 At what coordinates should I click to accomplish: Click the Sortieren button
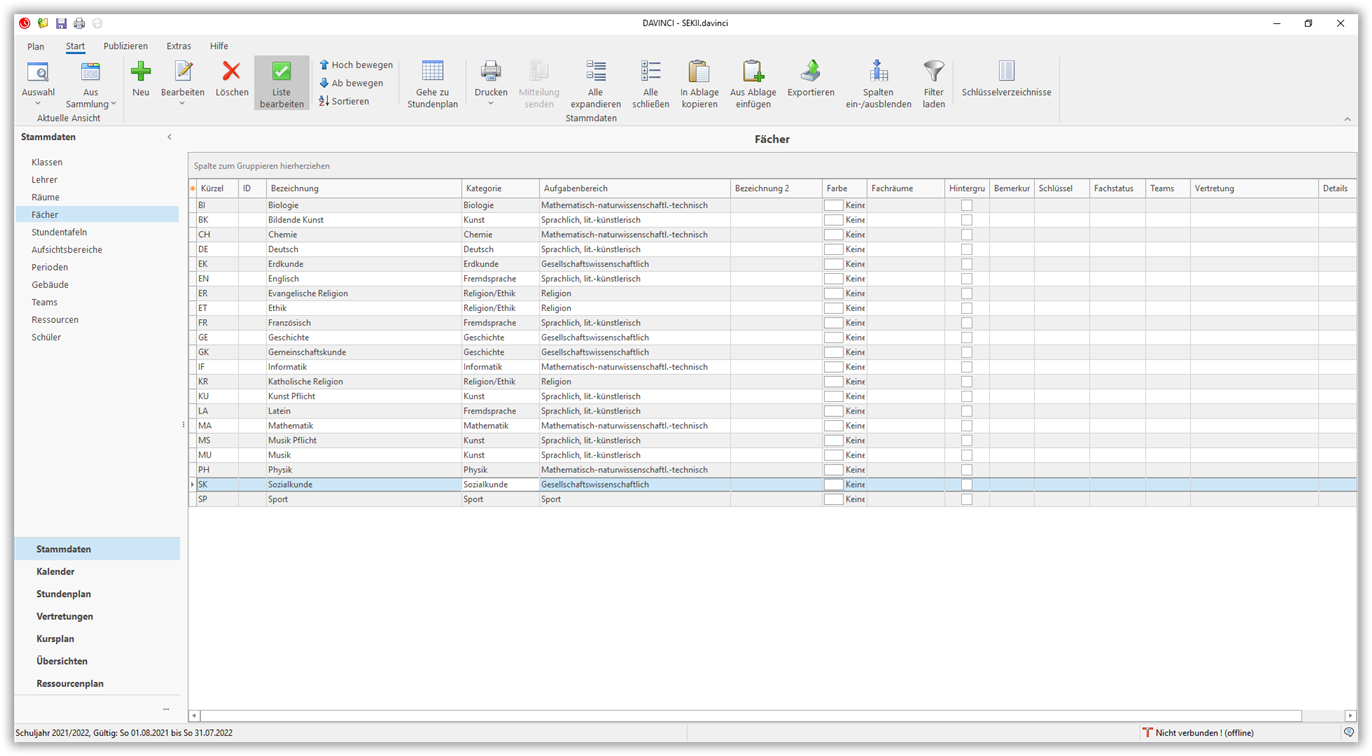point(344,101)
